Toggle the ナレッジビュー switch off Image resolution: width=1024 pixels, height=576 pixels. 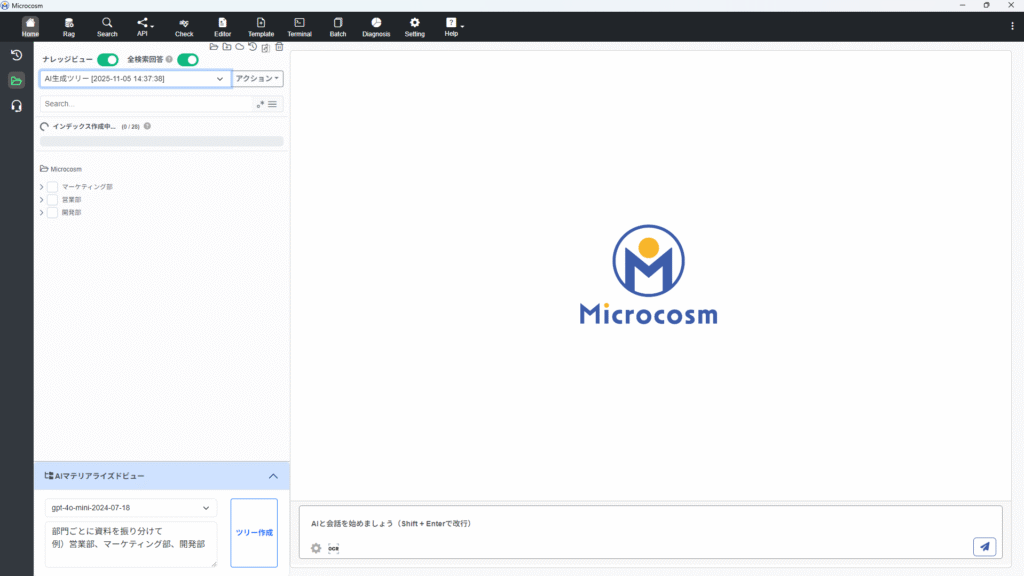pos(108,60)
